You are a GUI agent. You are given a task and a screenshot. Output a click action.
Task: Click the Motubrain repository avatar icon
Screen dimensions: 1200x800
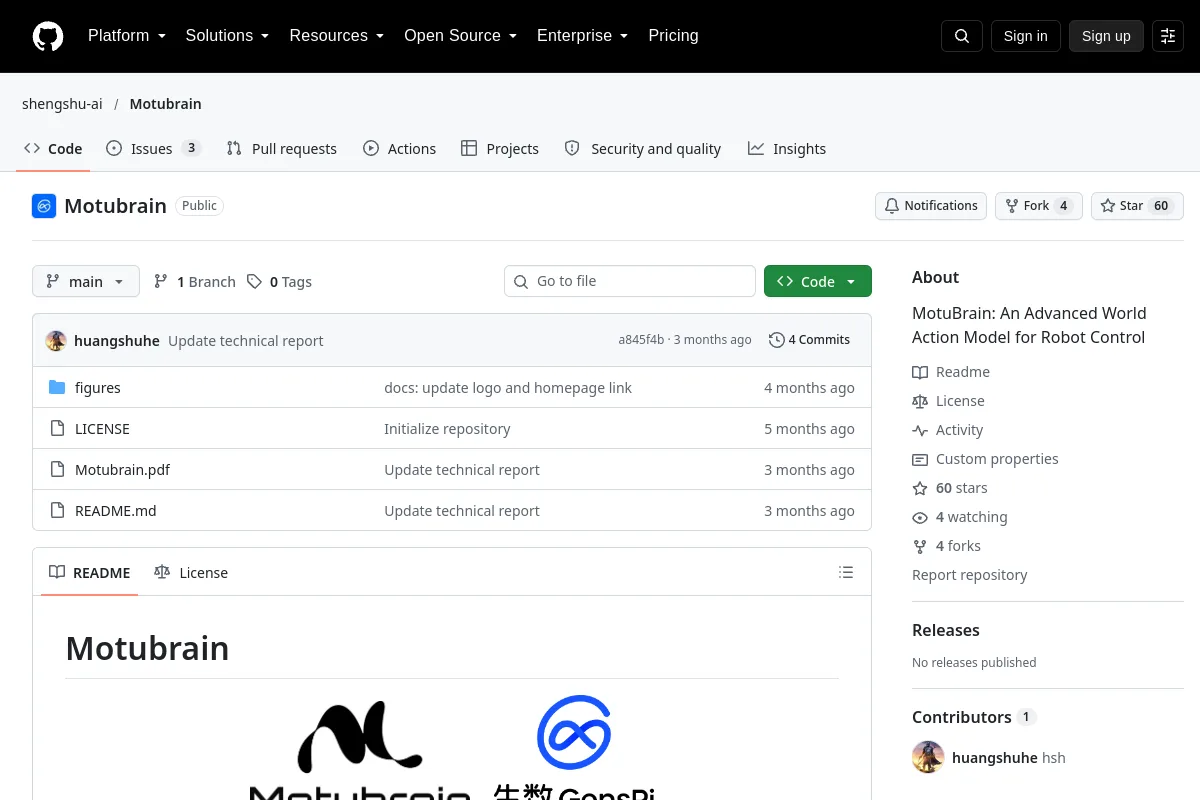[x=44, y=206]
